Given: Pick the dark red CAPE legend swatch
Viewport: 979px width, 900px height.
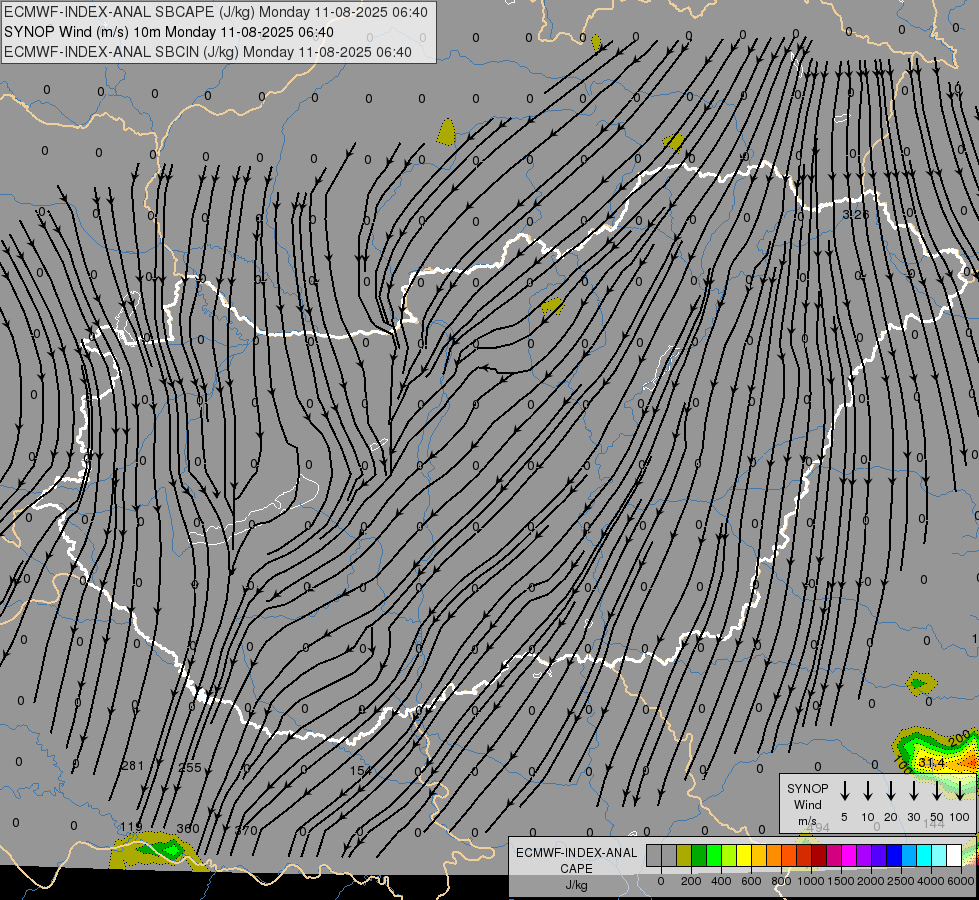Looking at the screenshot, I should [820, 855].
